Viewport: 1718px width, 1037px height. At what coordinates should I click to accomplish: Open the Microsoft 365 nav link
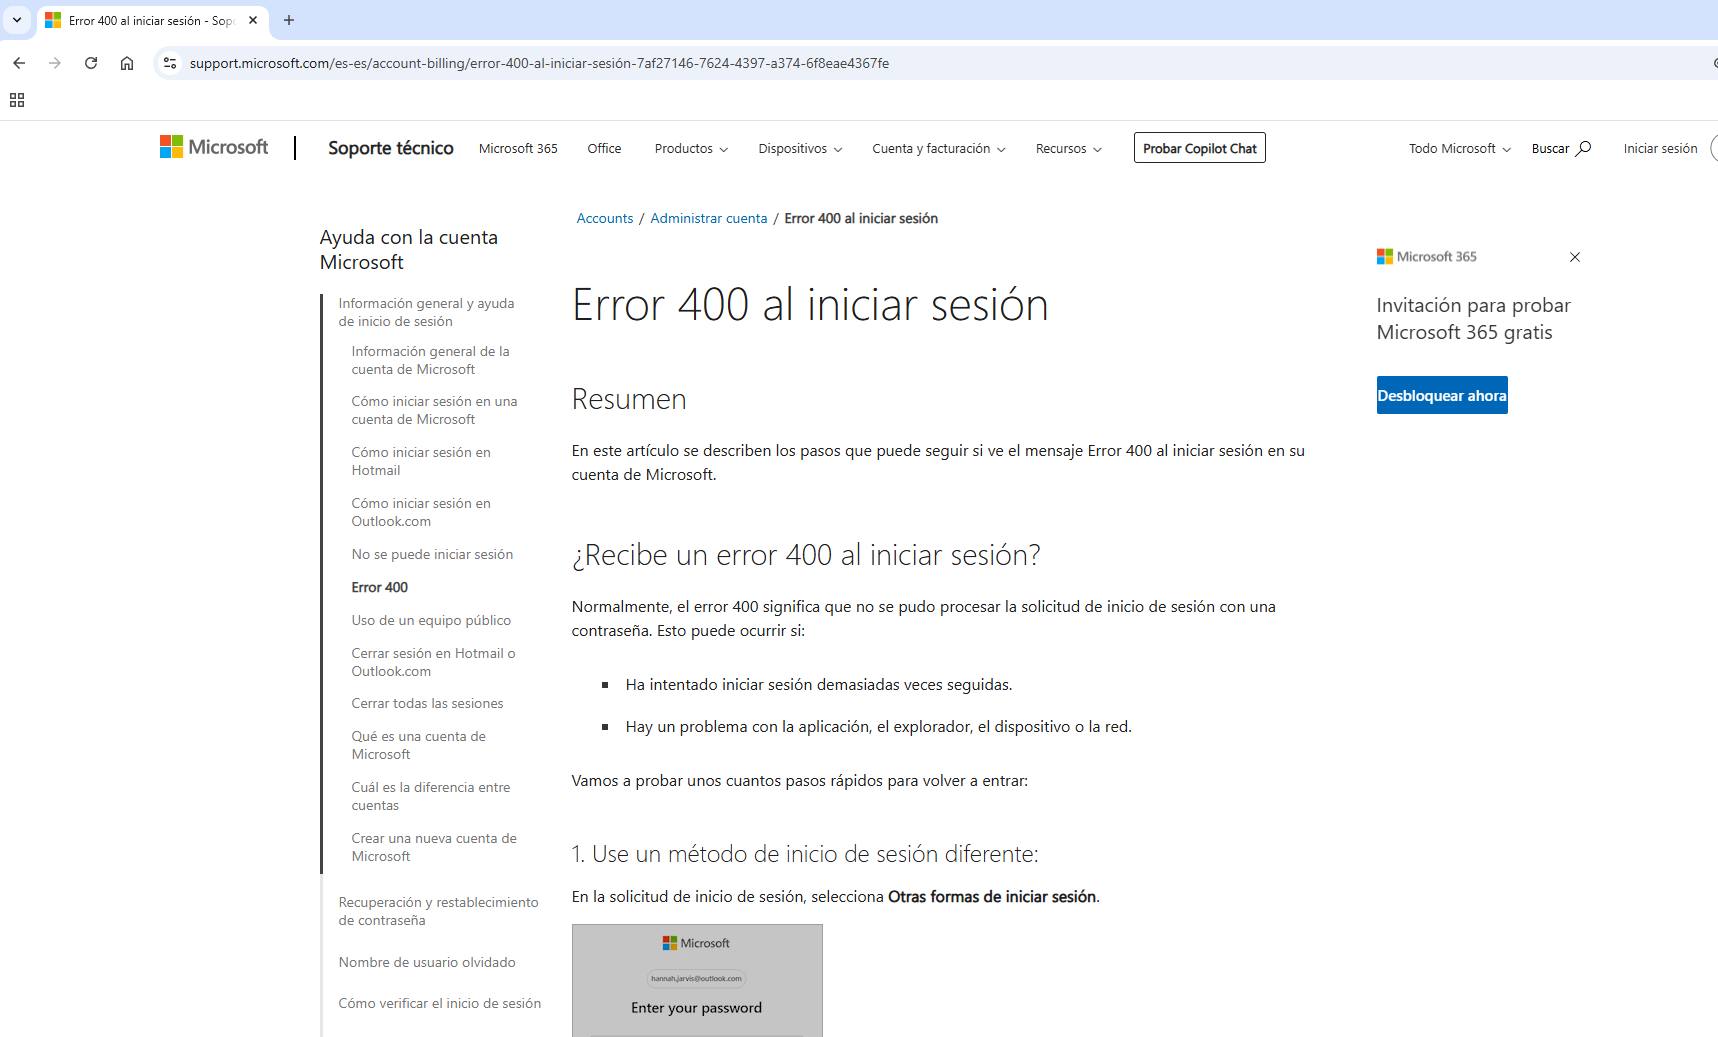(x=518, y=148)
